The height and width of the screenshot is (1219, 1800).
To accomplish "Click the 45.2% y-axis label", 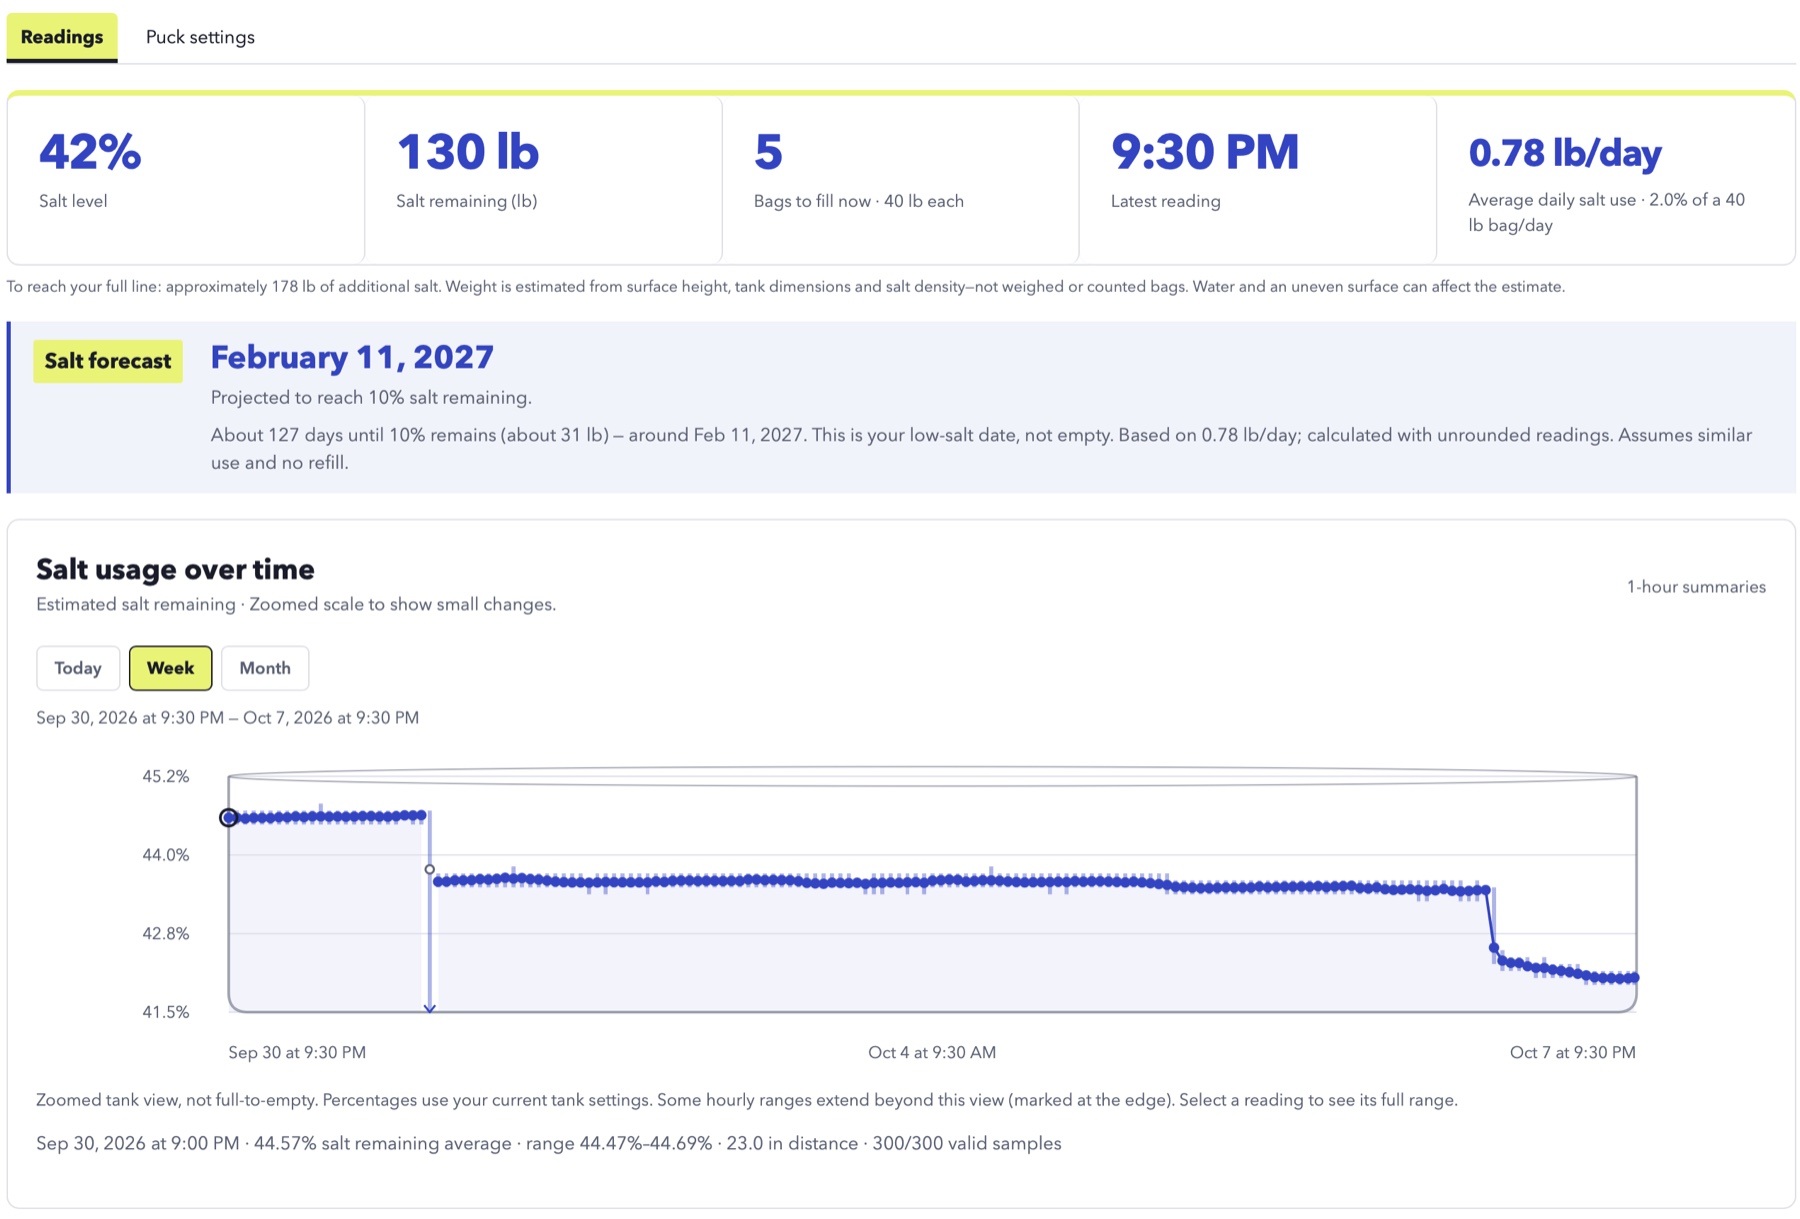I will 166,776.
